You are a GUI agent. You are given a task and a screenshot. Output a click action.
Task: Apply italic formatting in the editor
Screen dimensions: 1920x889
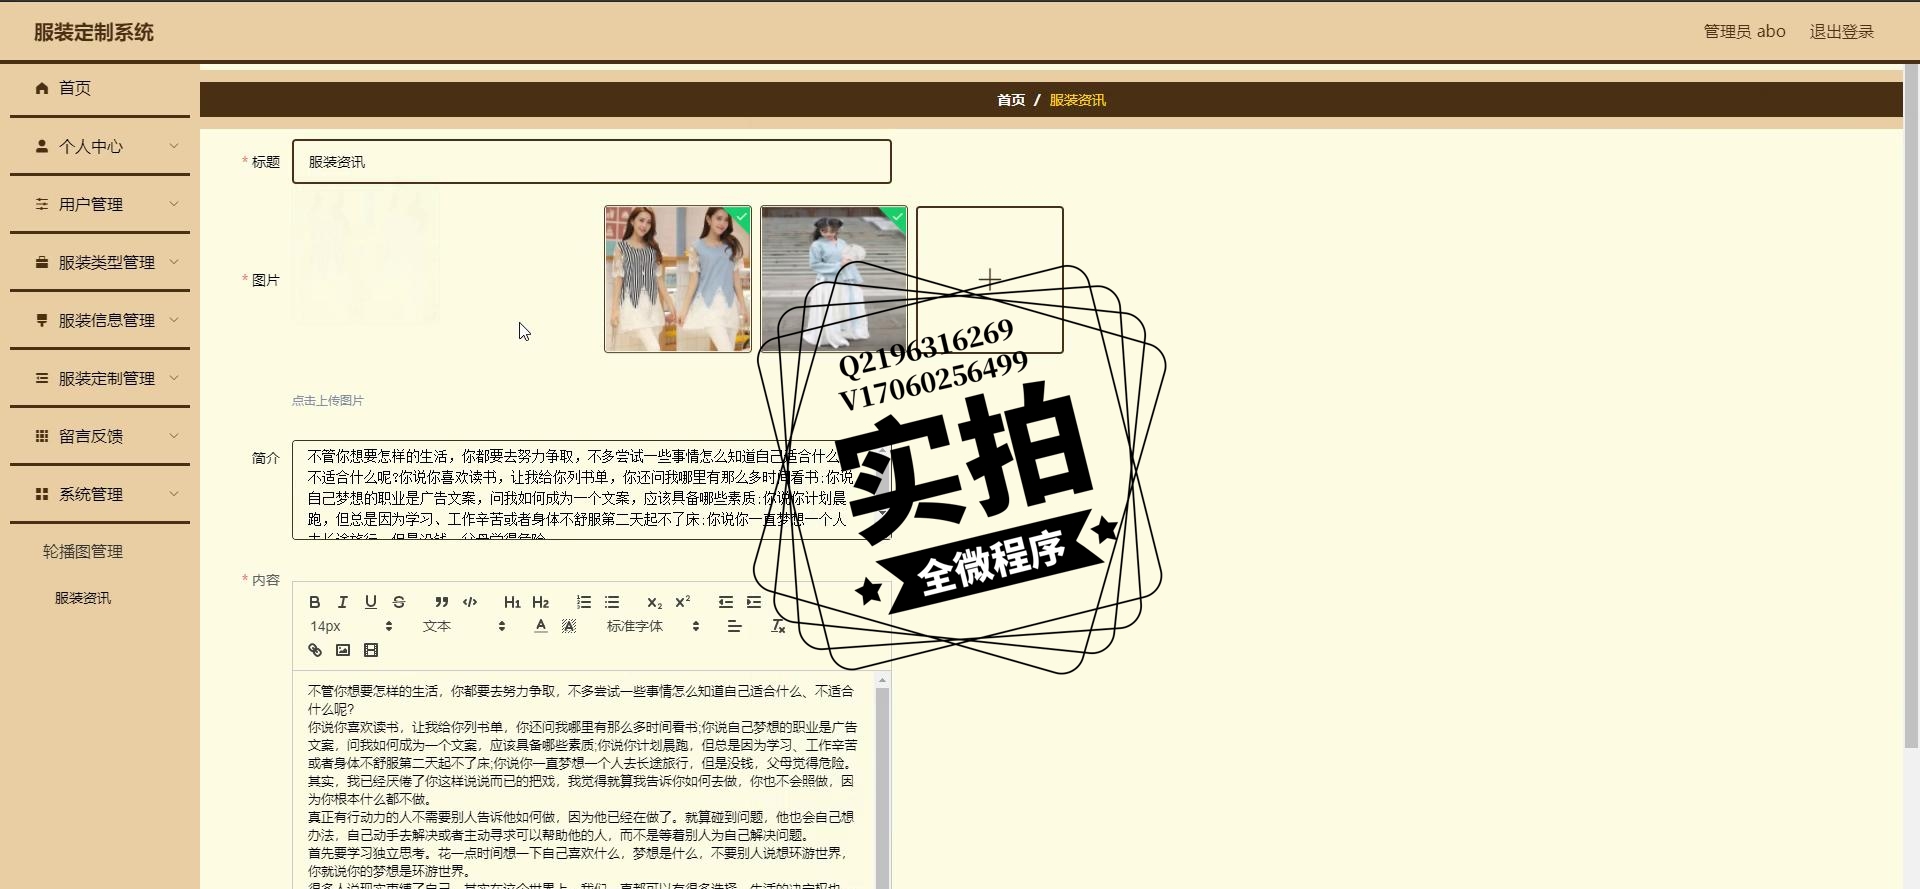[342, 602]
